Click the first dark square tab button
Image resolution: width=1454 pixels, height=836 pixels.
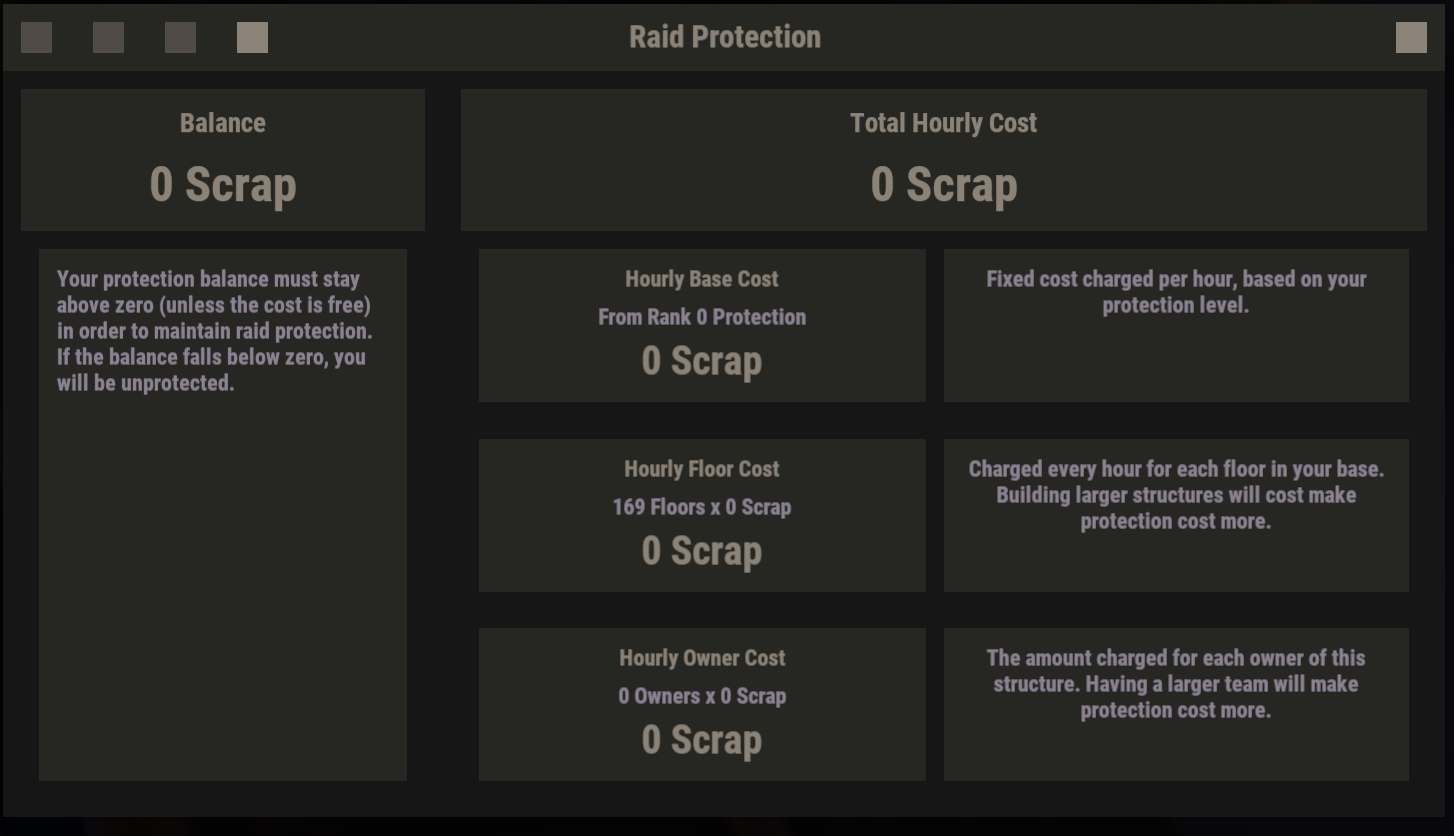[37, 38]
